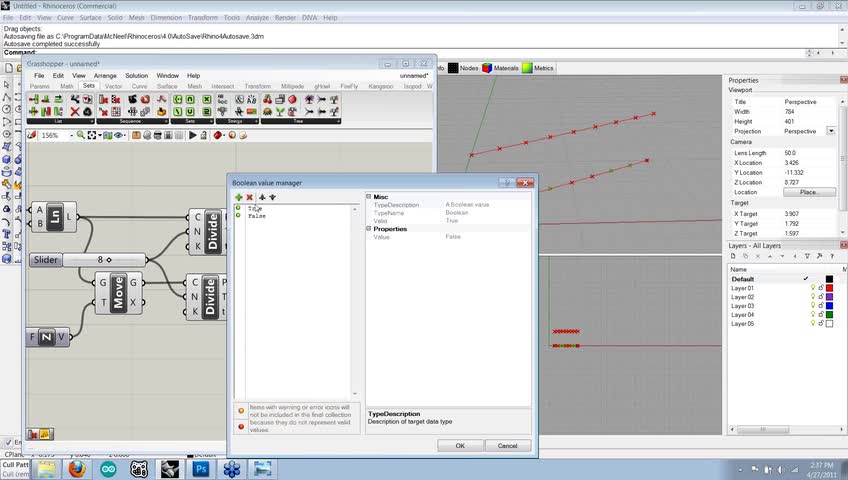Screen dimensions: 848x480
Task: Click the Zoom Extents icon in Grasshopper
Action: click(x=92, y=135)
